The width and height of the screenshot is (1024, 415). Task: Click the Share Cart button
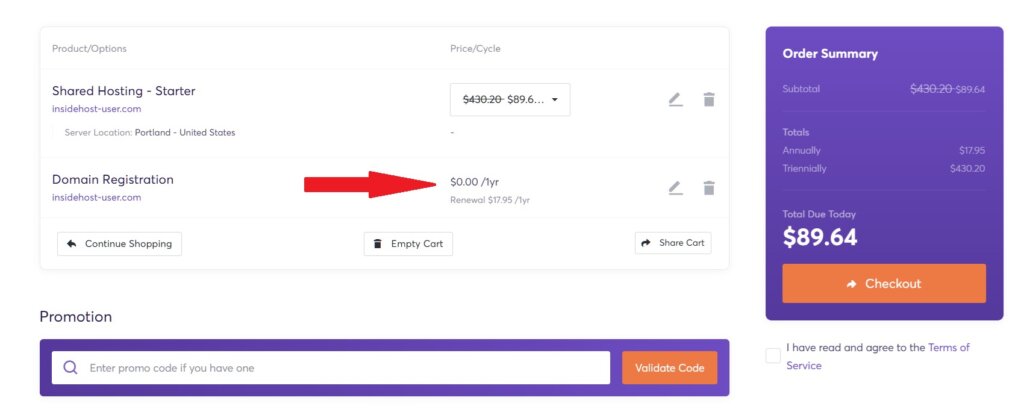tap(673, 243)
